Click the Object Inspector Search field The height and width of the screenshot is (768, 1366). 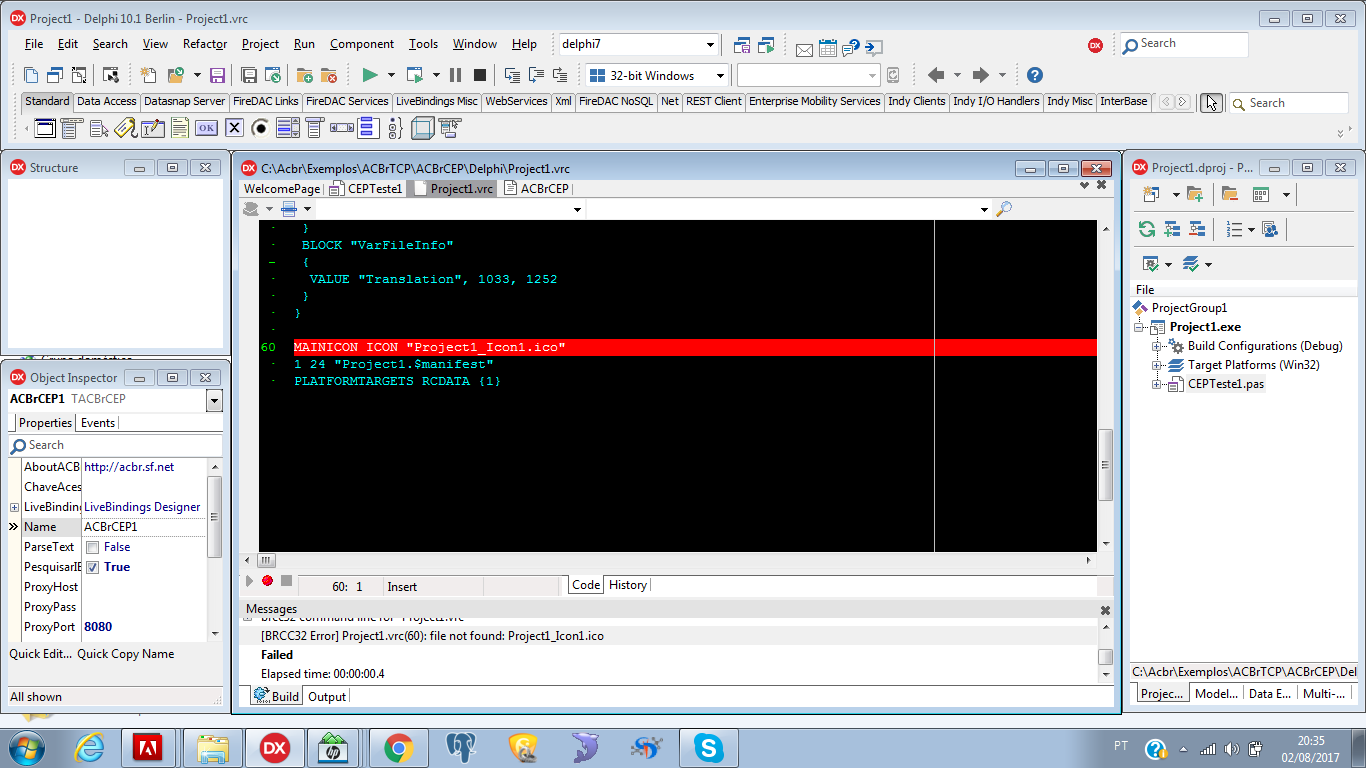115,445
